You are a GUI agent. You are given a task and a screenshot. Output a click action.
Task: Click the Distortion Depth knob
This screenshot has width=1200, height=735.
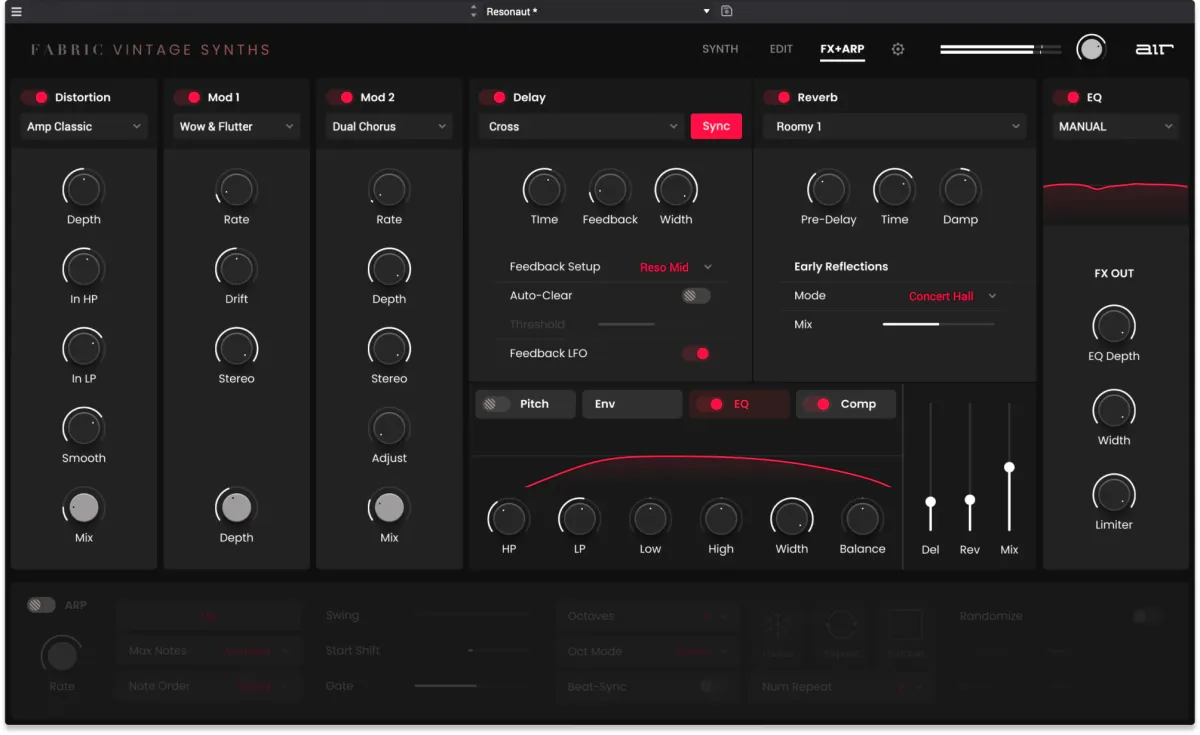coord(83,188)
